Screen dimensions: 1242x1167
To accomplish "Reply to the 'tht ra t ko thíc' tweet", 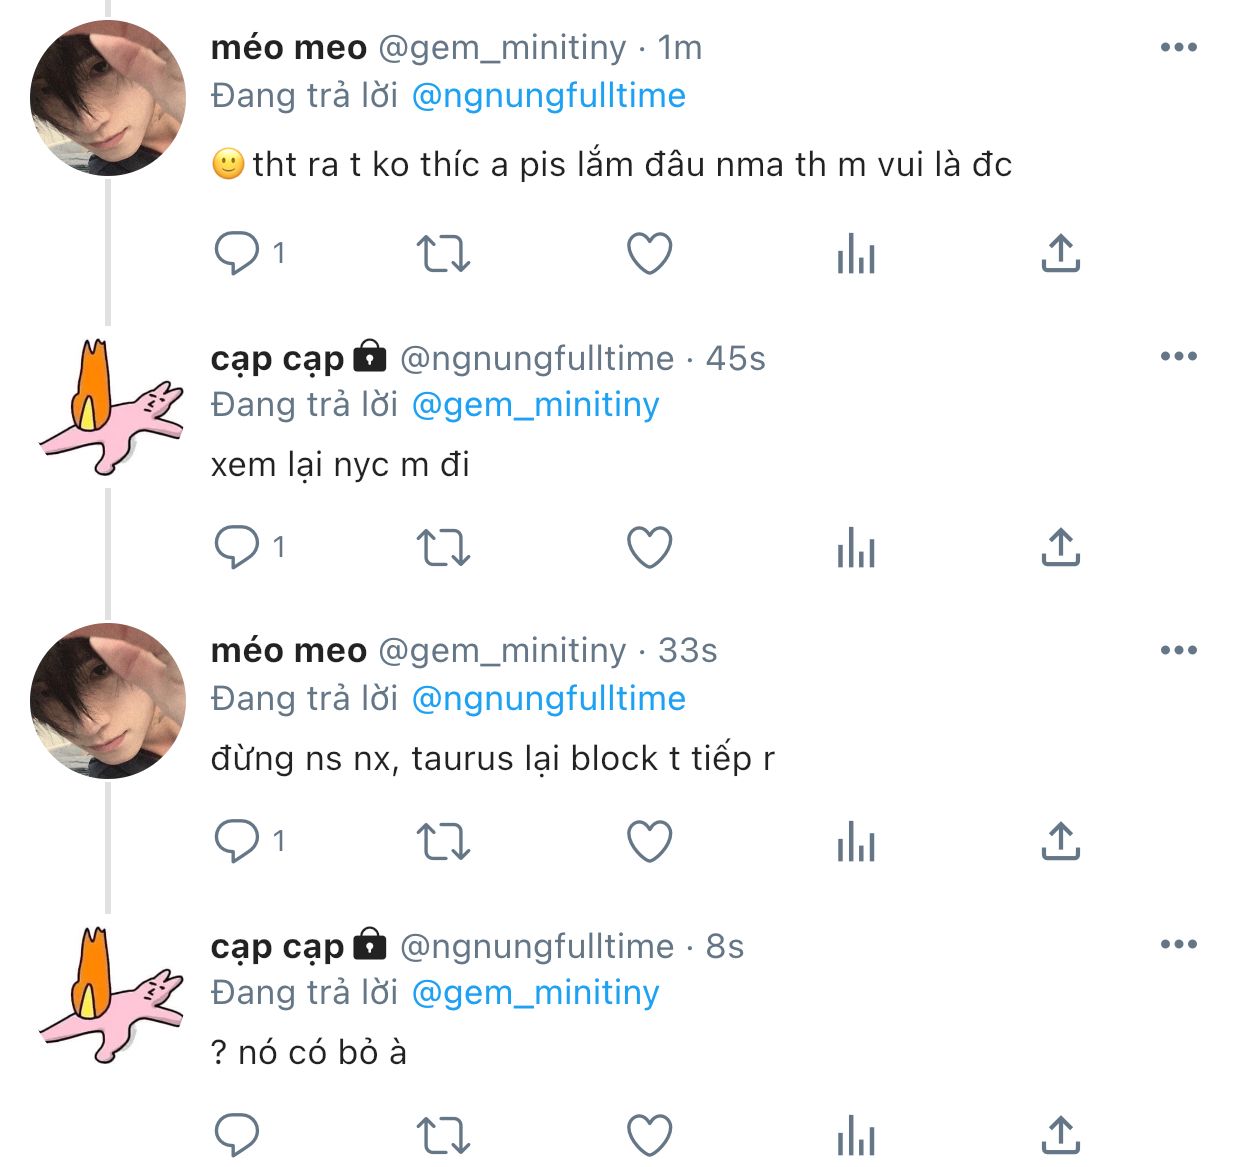I will [x=237, y=253].
